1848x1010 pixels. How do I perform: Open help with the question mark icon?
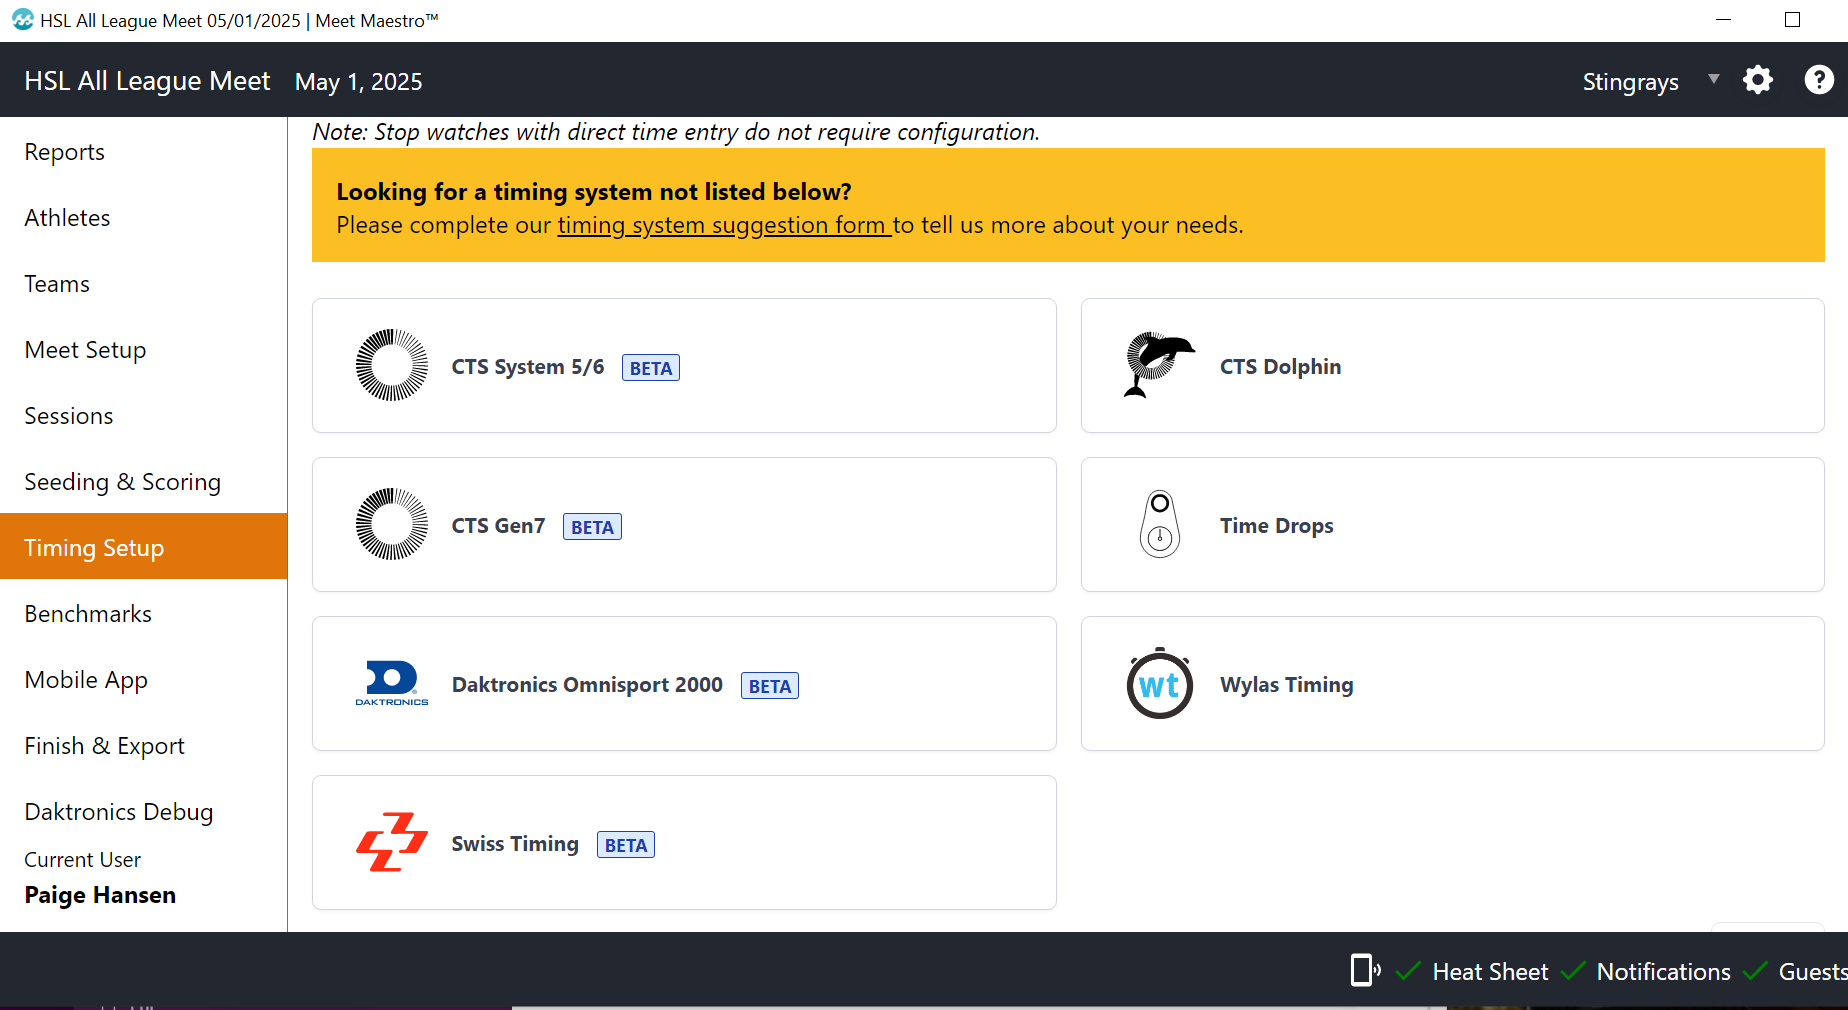1819,80
